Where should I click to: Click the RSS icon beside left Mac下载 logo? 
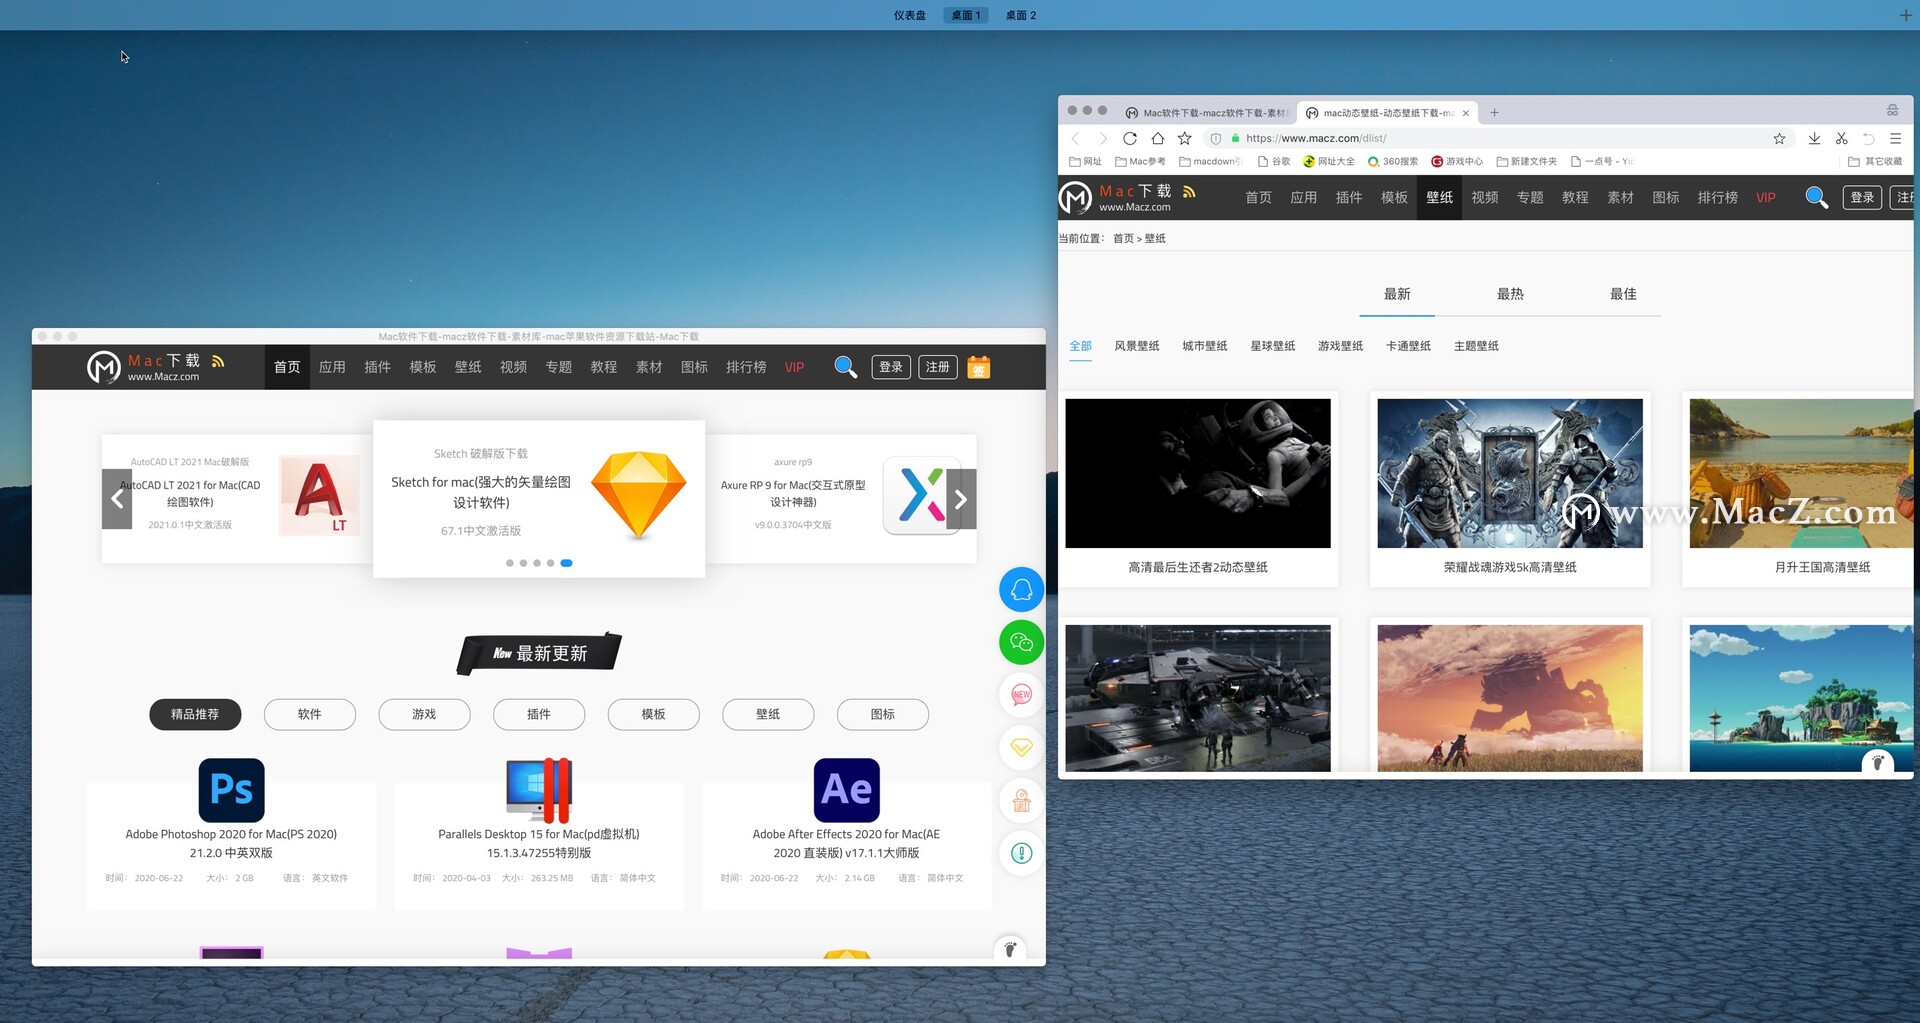point(218,361)
